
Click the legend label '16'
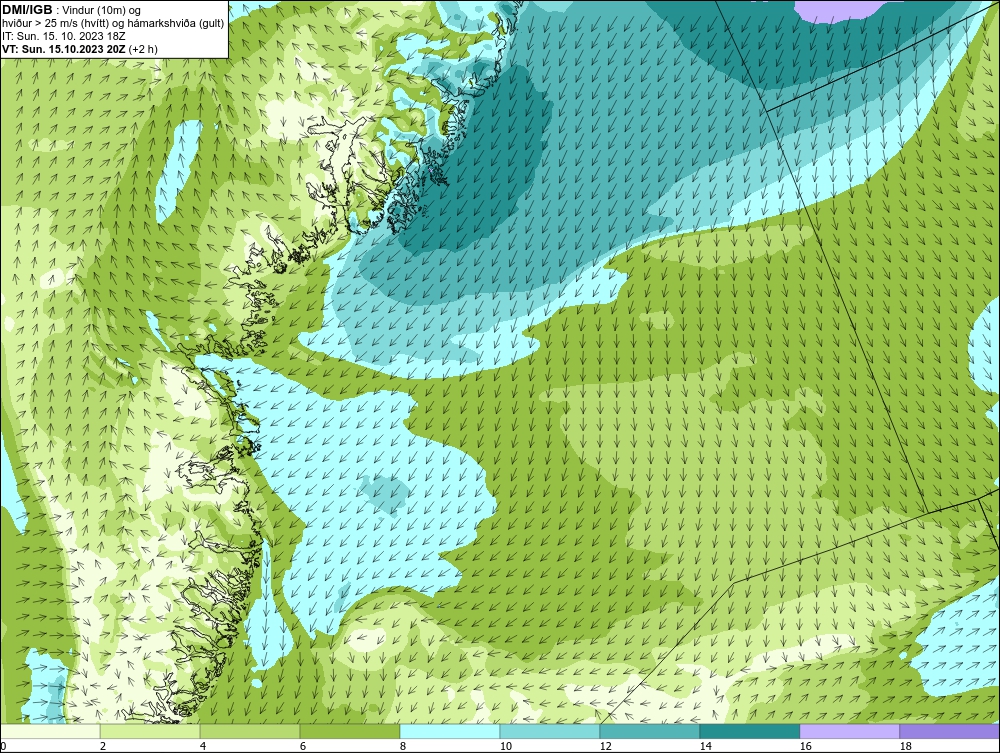coord(805,746)
